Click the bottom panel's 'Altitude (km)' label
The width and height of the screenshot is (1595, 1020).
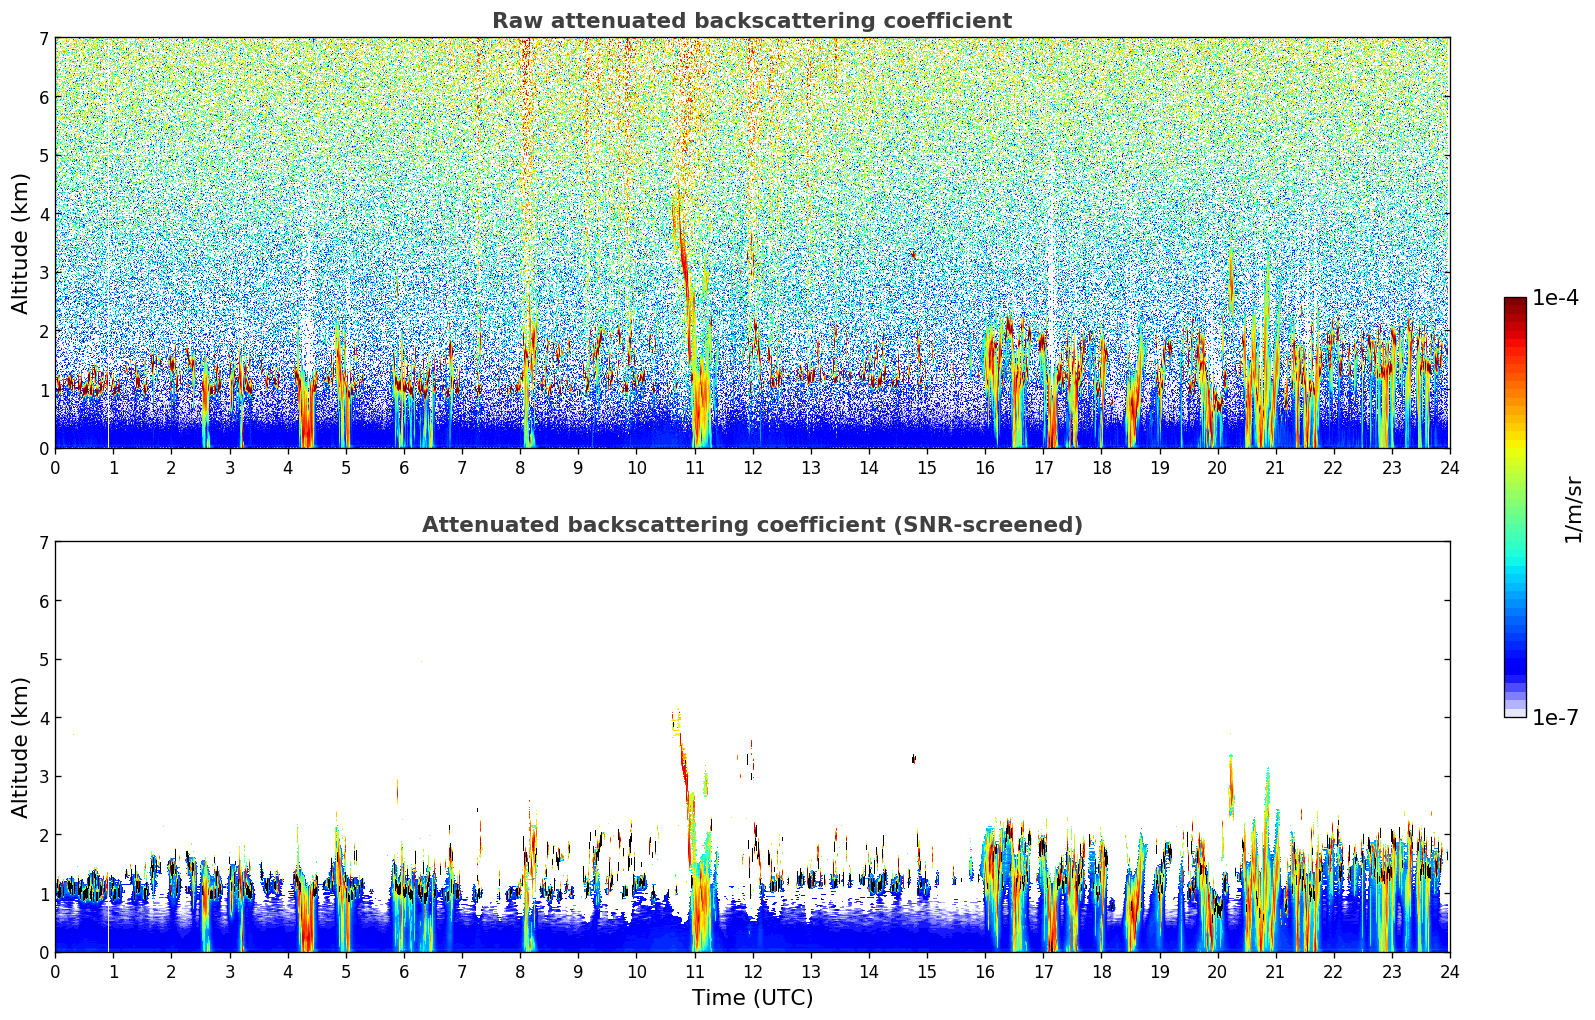tap(20, 747)
